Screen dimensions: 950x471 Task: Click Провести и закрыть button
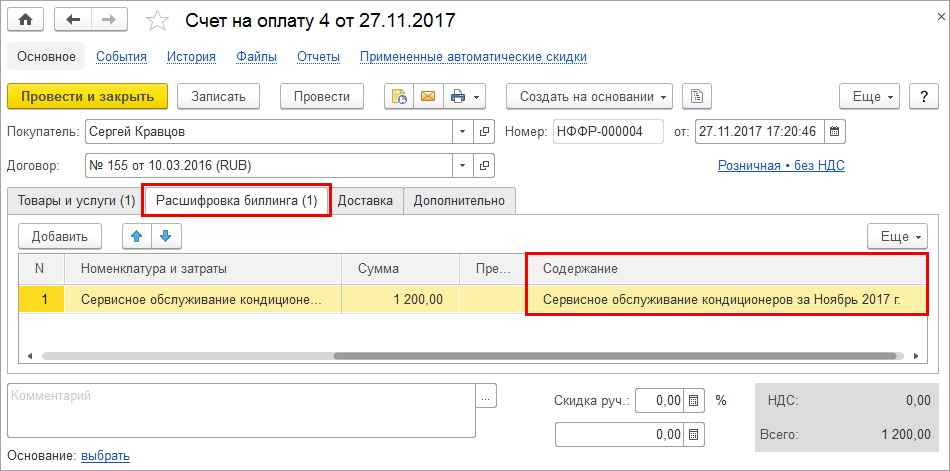(x=87, y=96)
